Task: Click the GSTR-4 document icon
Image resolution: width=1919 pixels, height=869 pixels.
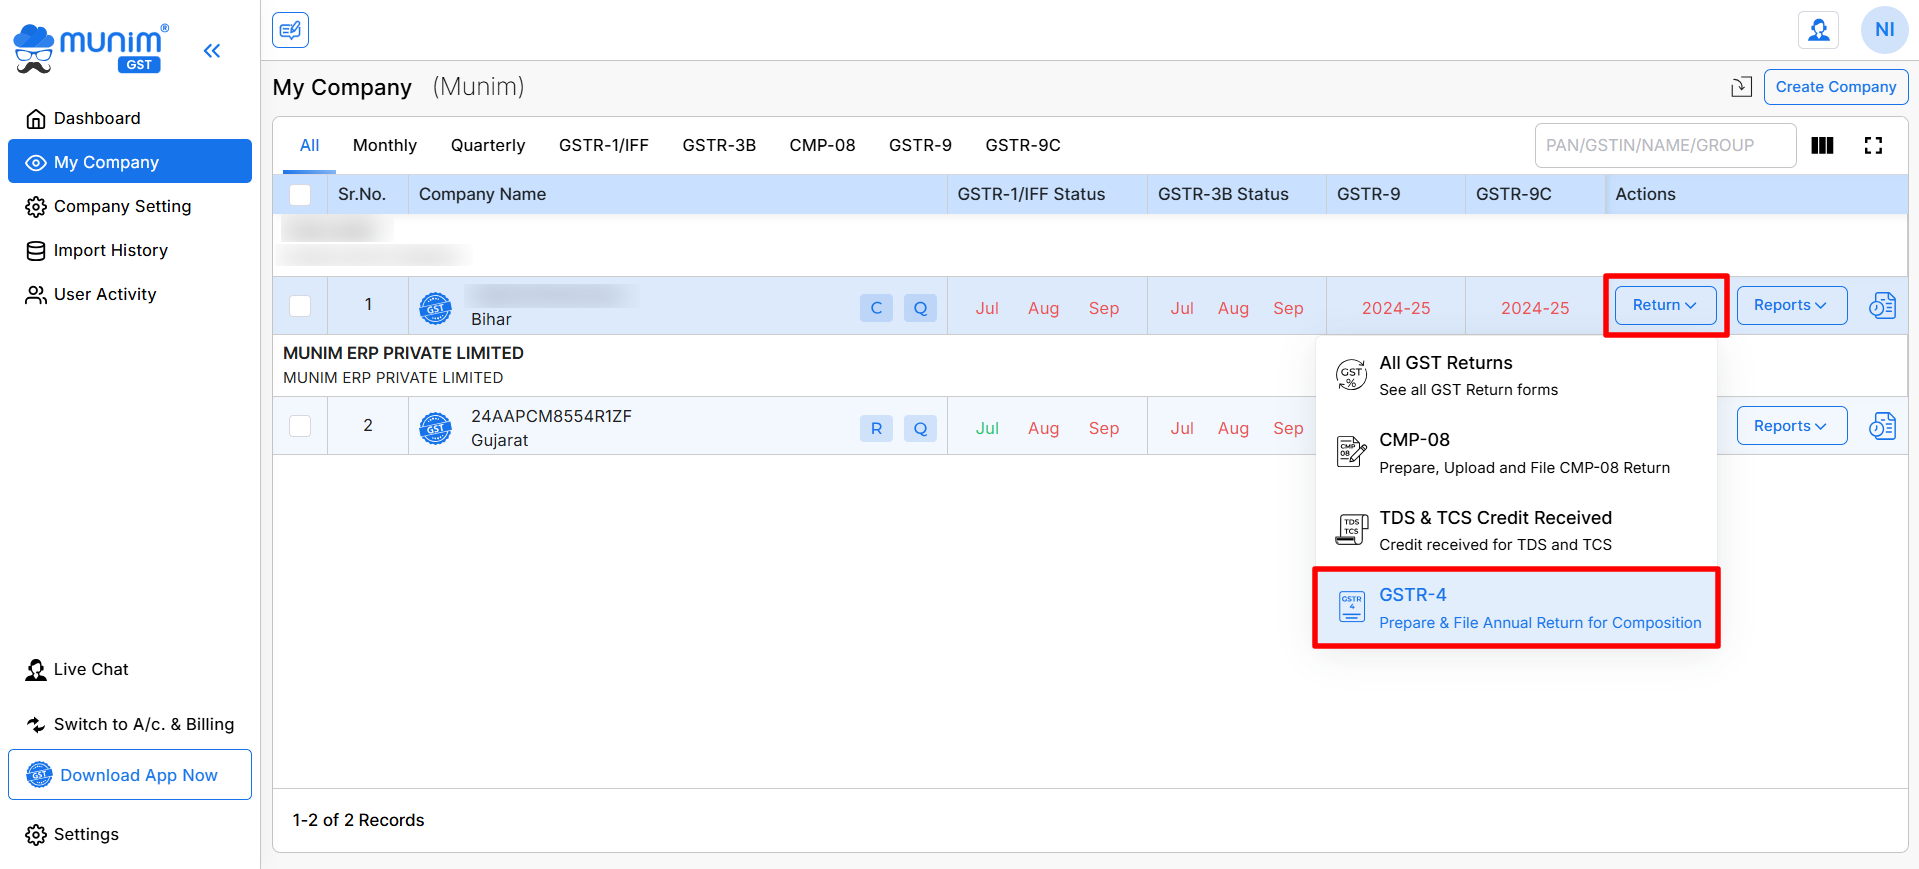Action: pos(1351,606)
